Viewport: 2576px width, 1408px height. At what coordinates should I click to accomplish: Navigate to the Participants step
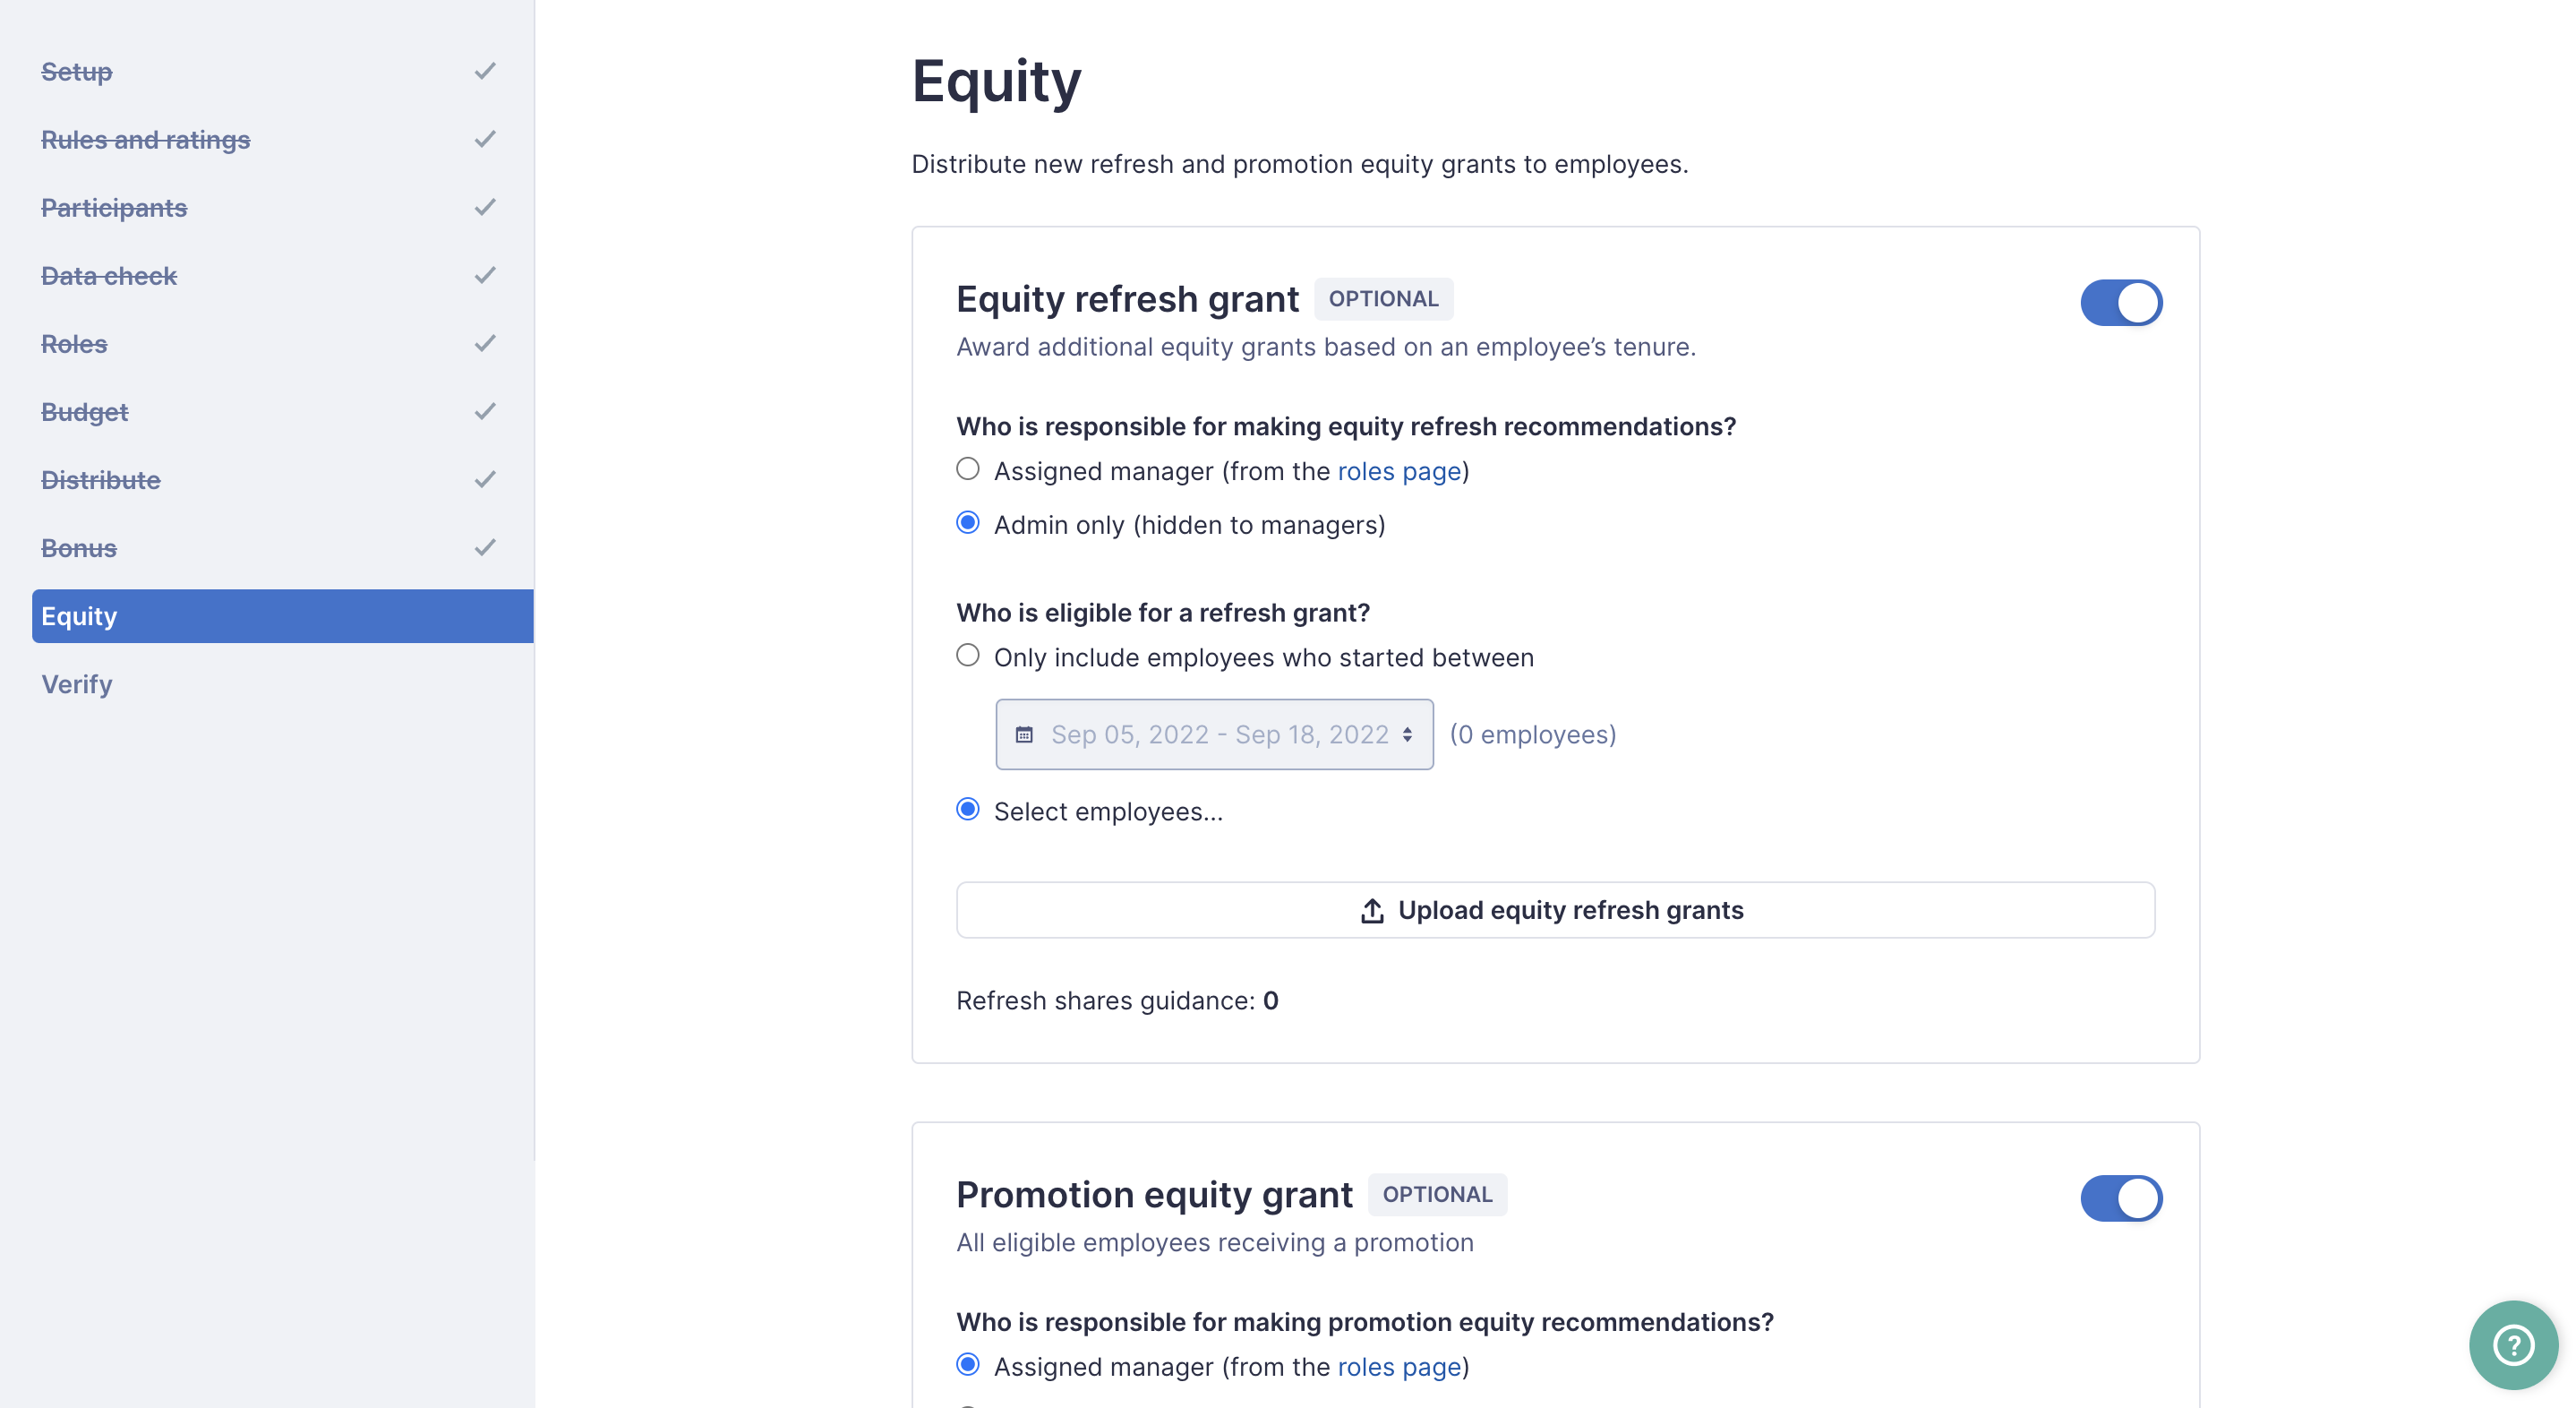[113, 207]
